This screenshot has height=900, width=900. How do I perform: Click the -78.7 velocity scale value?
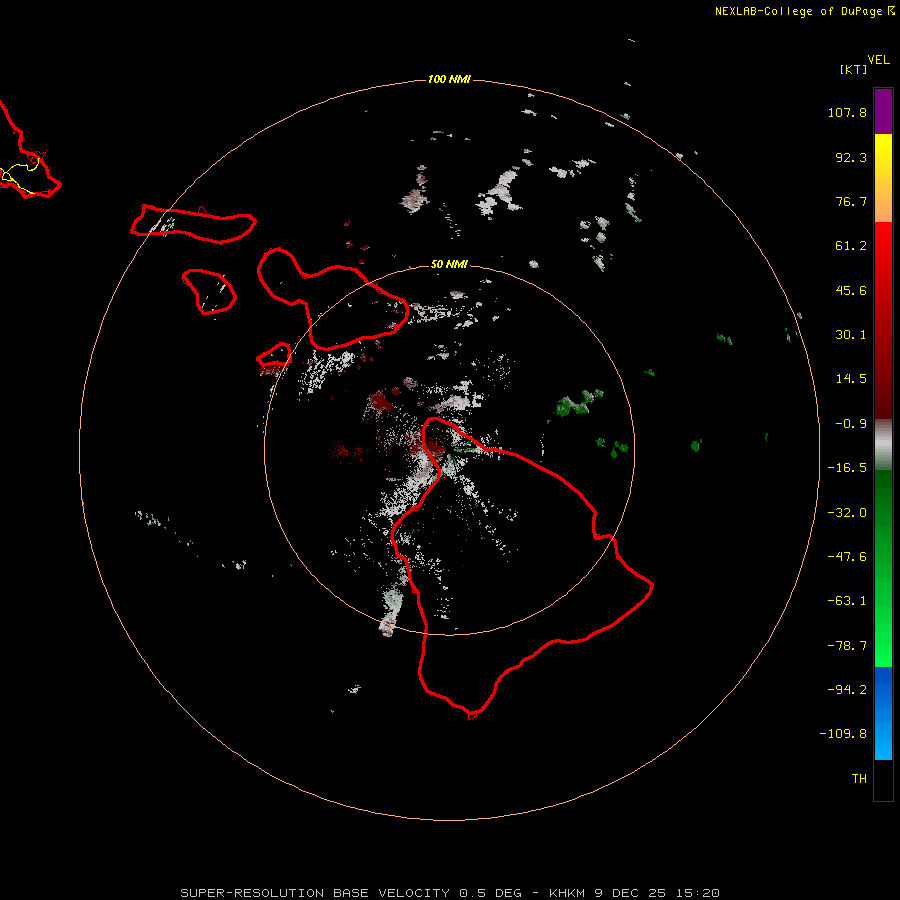pyautogui.click(x=847, y=646)
